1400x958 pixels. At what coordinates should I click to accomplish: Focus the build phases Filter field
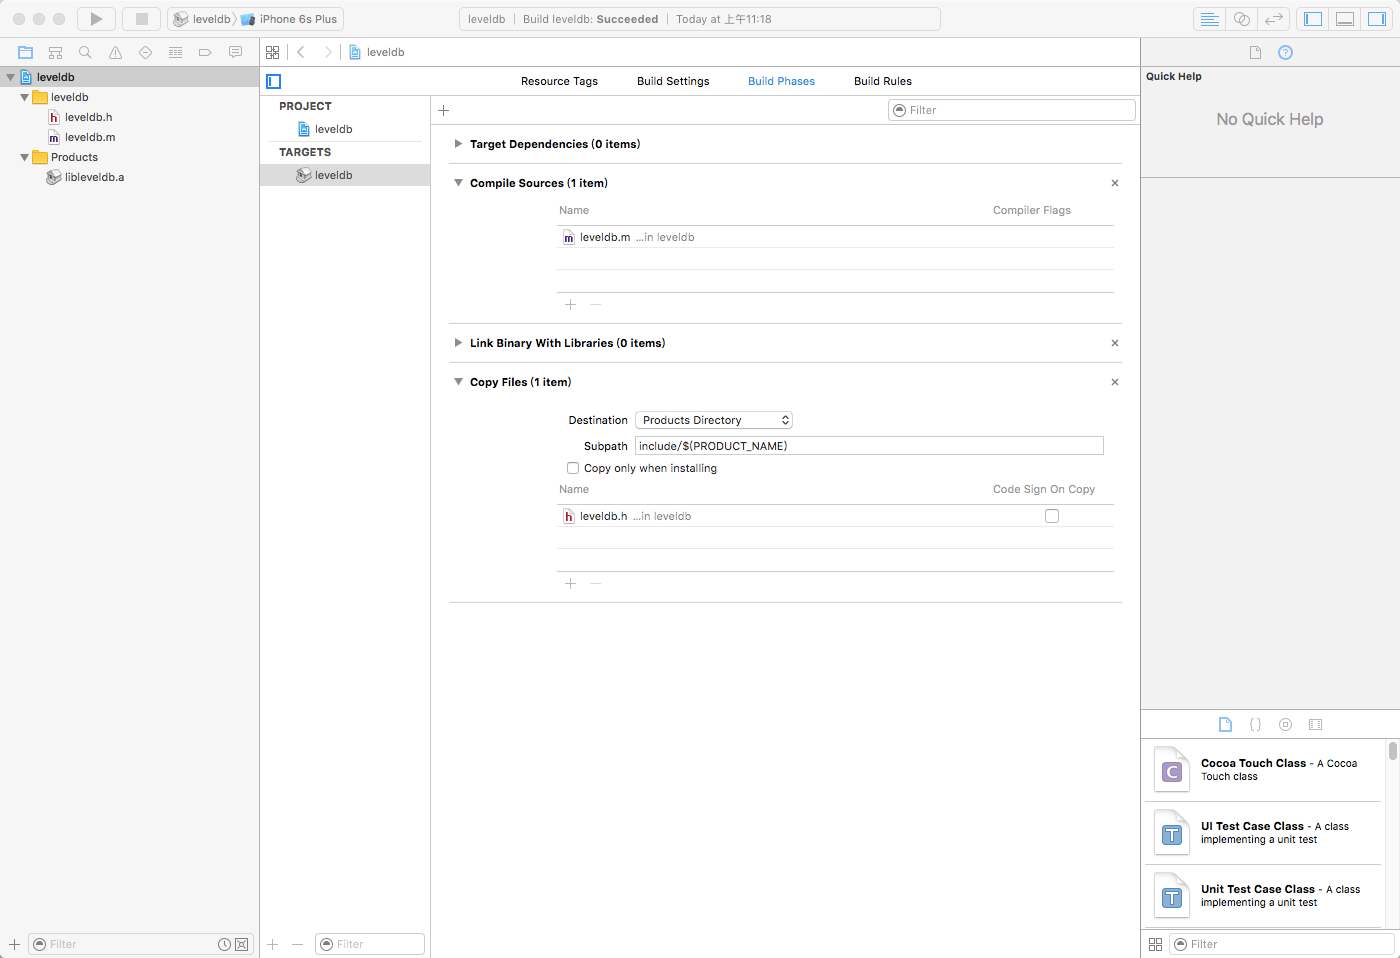(x=1012, y=110)
